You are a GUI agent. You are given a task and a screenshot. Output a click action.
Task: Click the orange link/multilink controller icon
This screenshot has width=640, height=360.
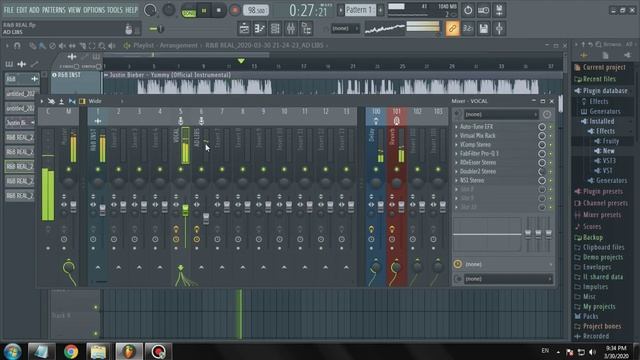(452, 29)
